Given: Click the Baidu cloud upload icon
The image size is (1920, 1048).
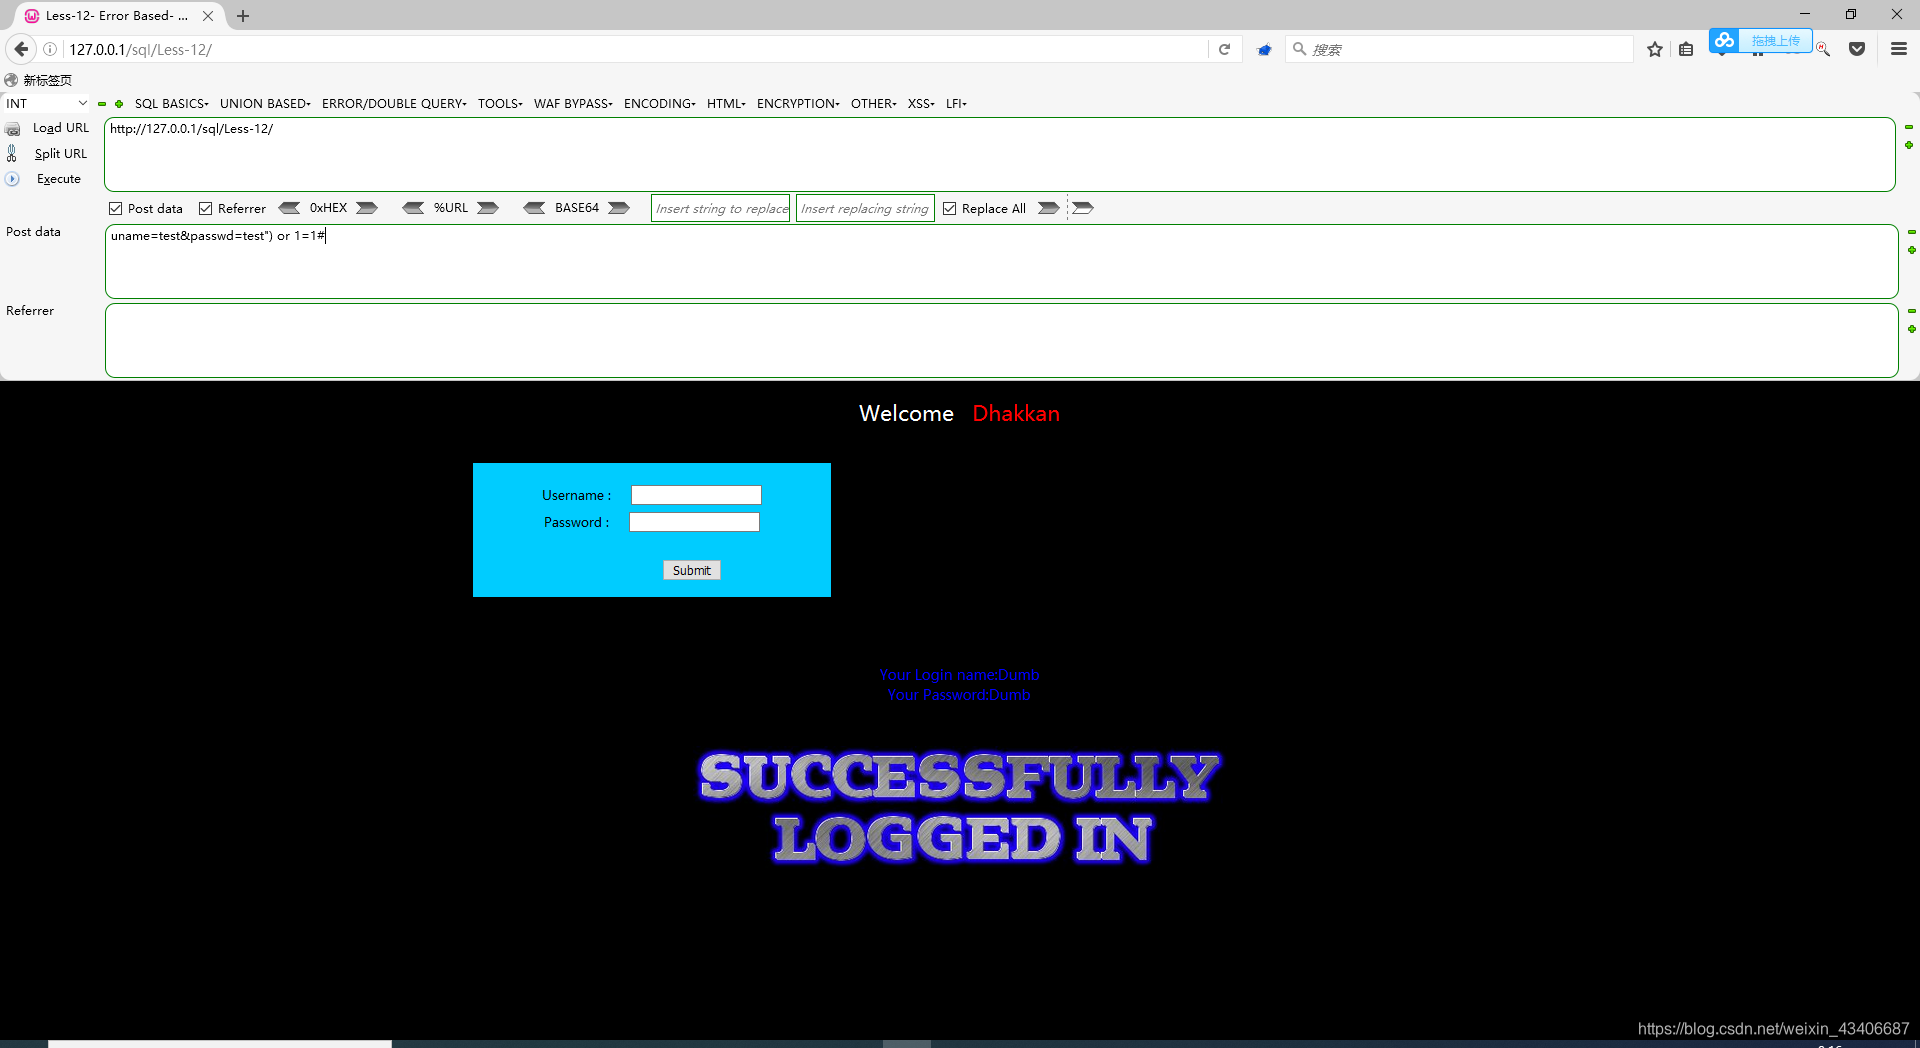Looking at the screenshot, I should pyautogui.click(x=1724, y=40).
